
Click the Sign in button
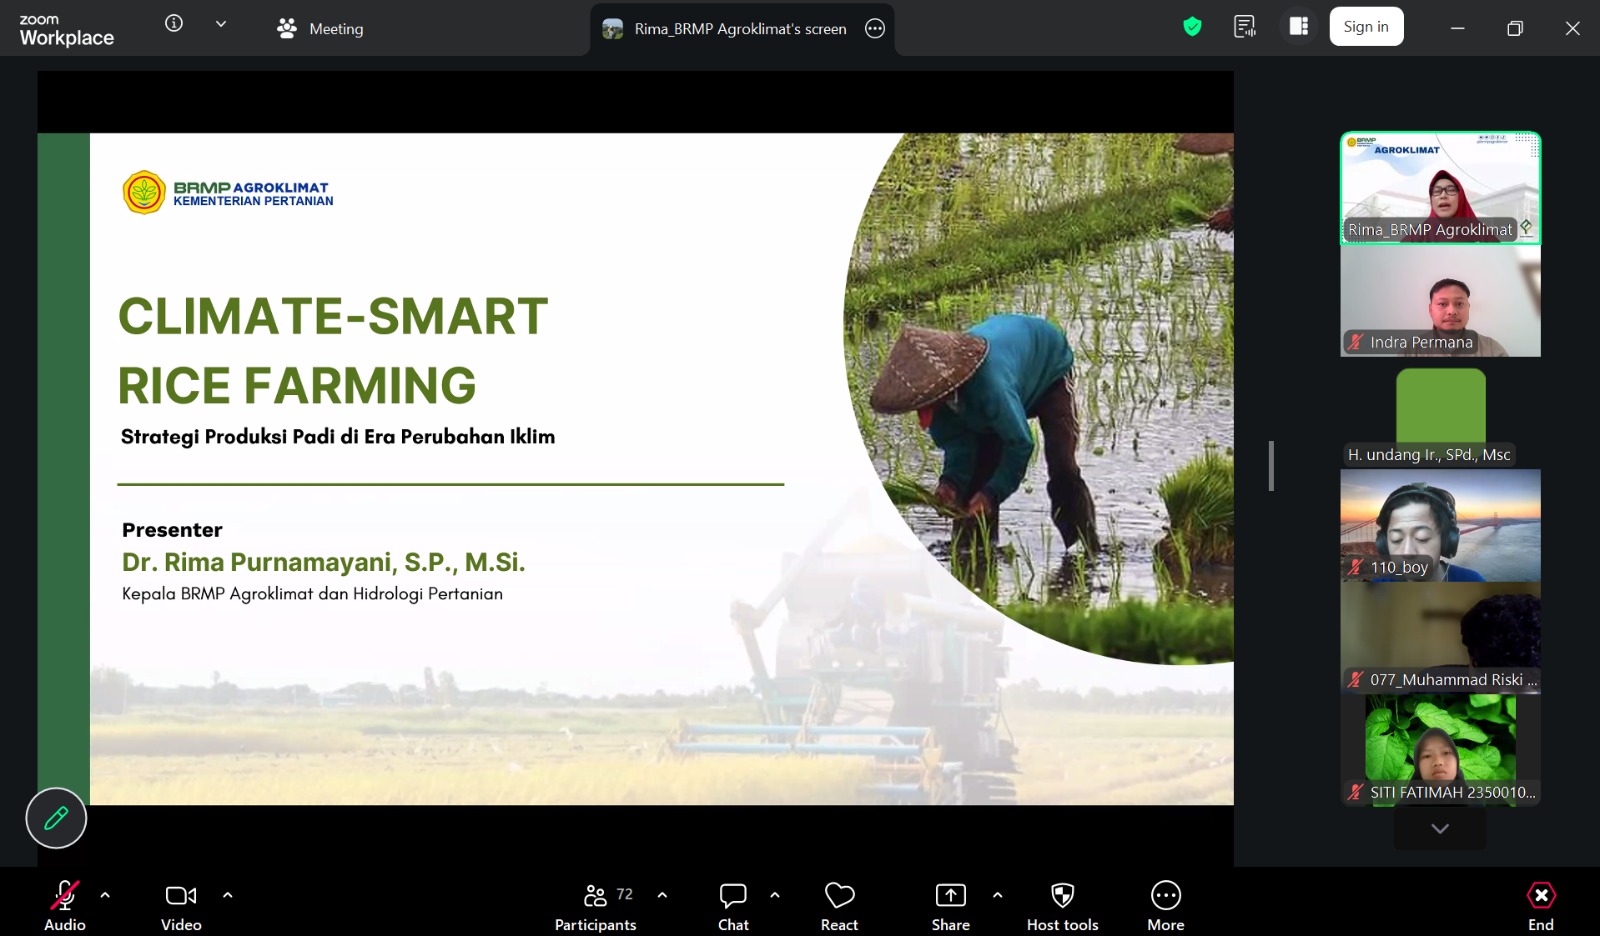pyautogui.click(x=1366, y=27)
